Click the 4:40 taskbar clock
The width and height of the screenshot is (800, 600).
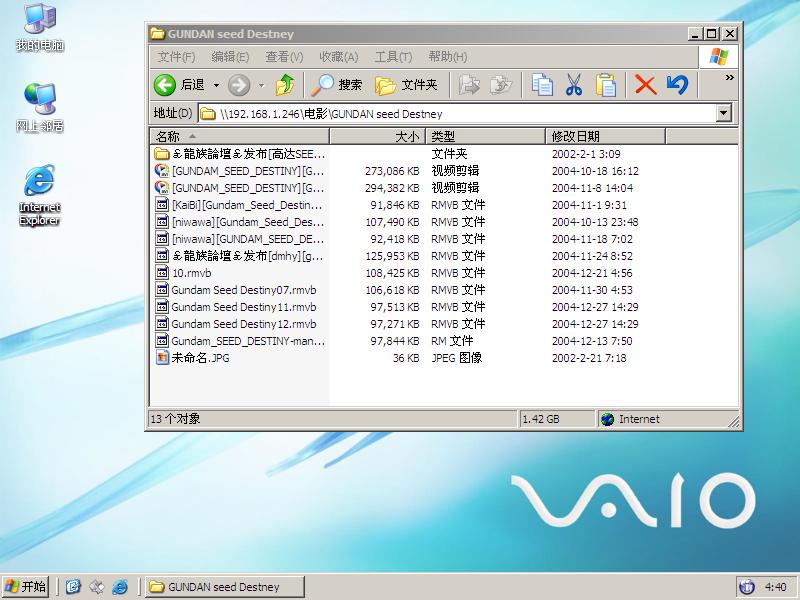776,587
